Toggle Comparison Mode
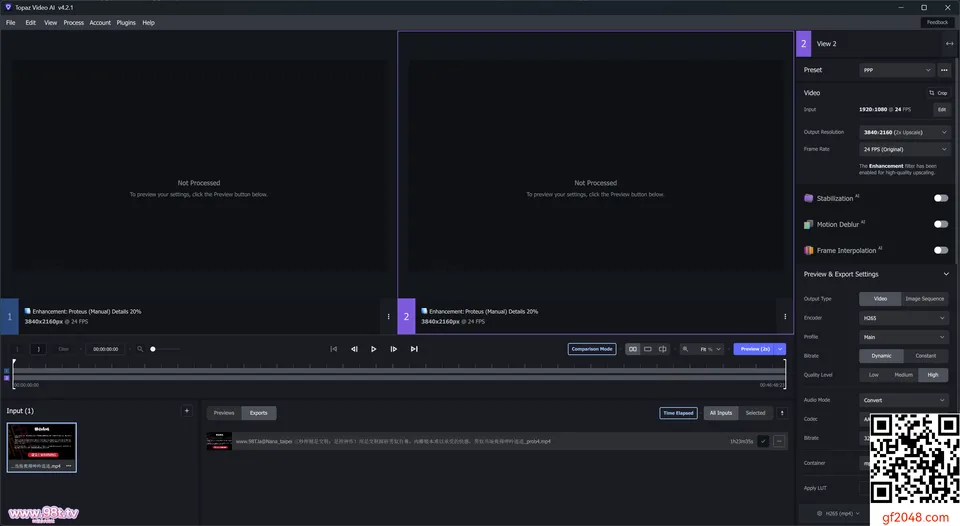960x526 pixels. pos(592,349)
